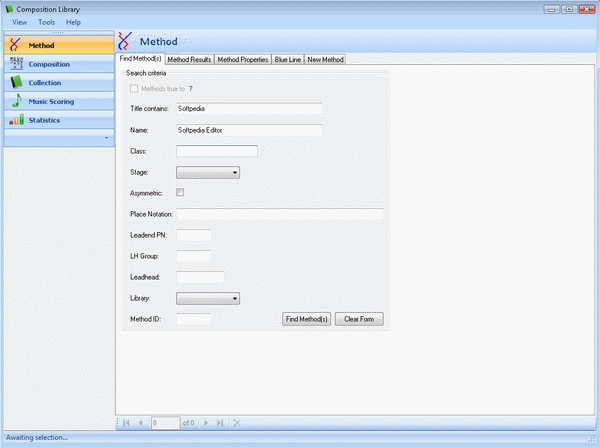Go to last record in navigator
The width and height of the screenshot is (600, 447).
click(x=220, y=423)
